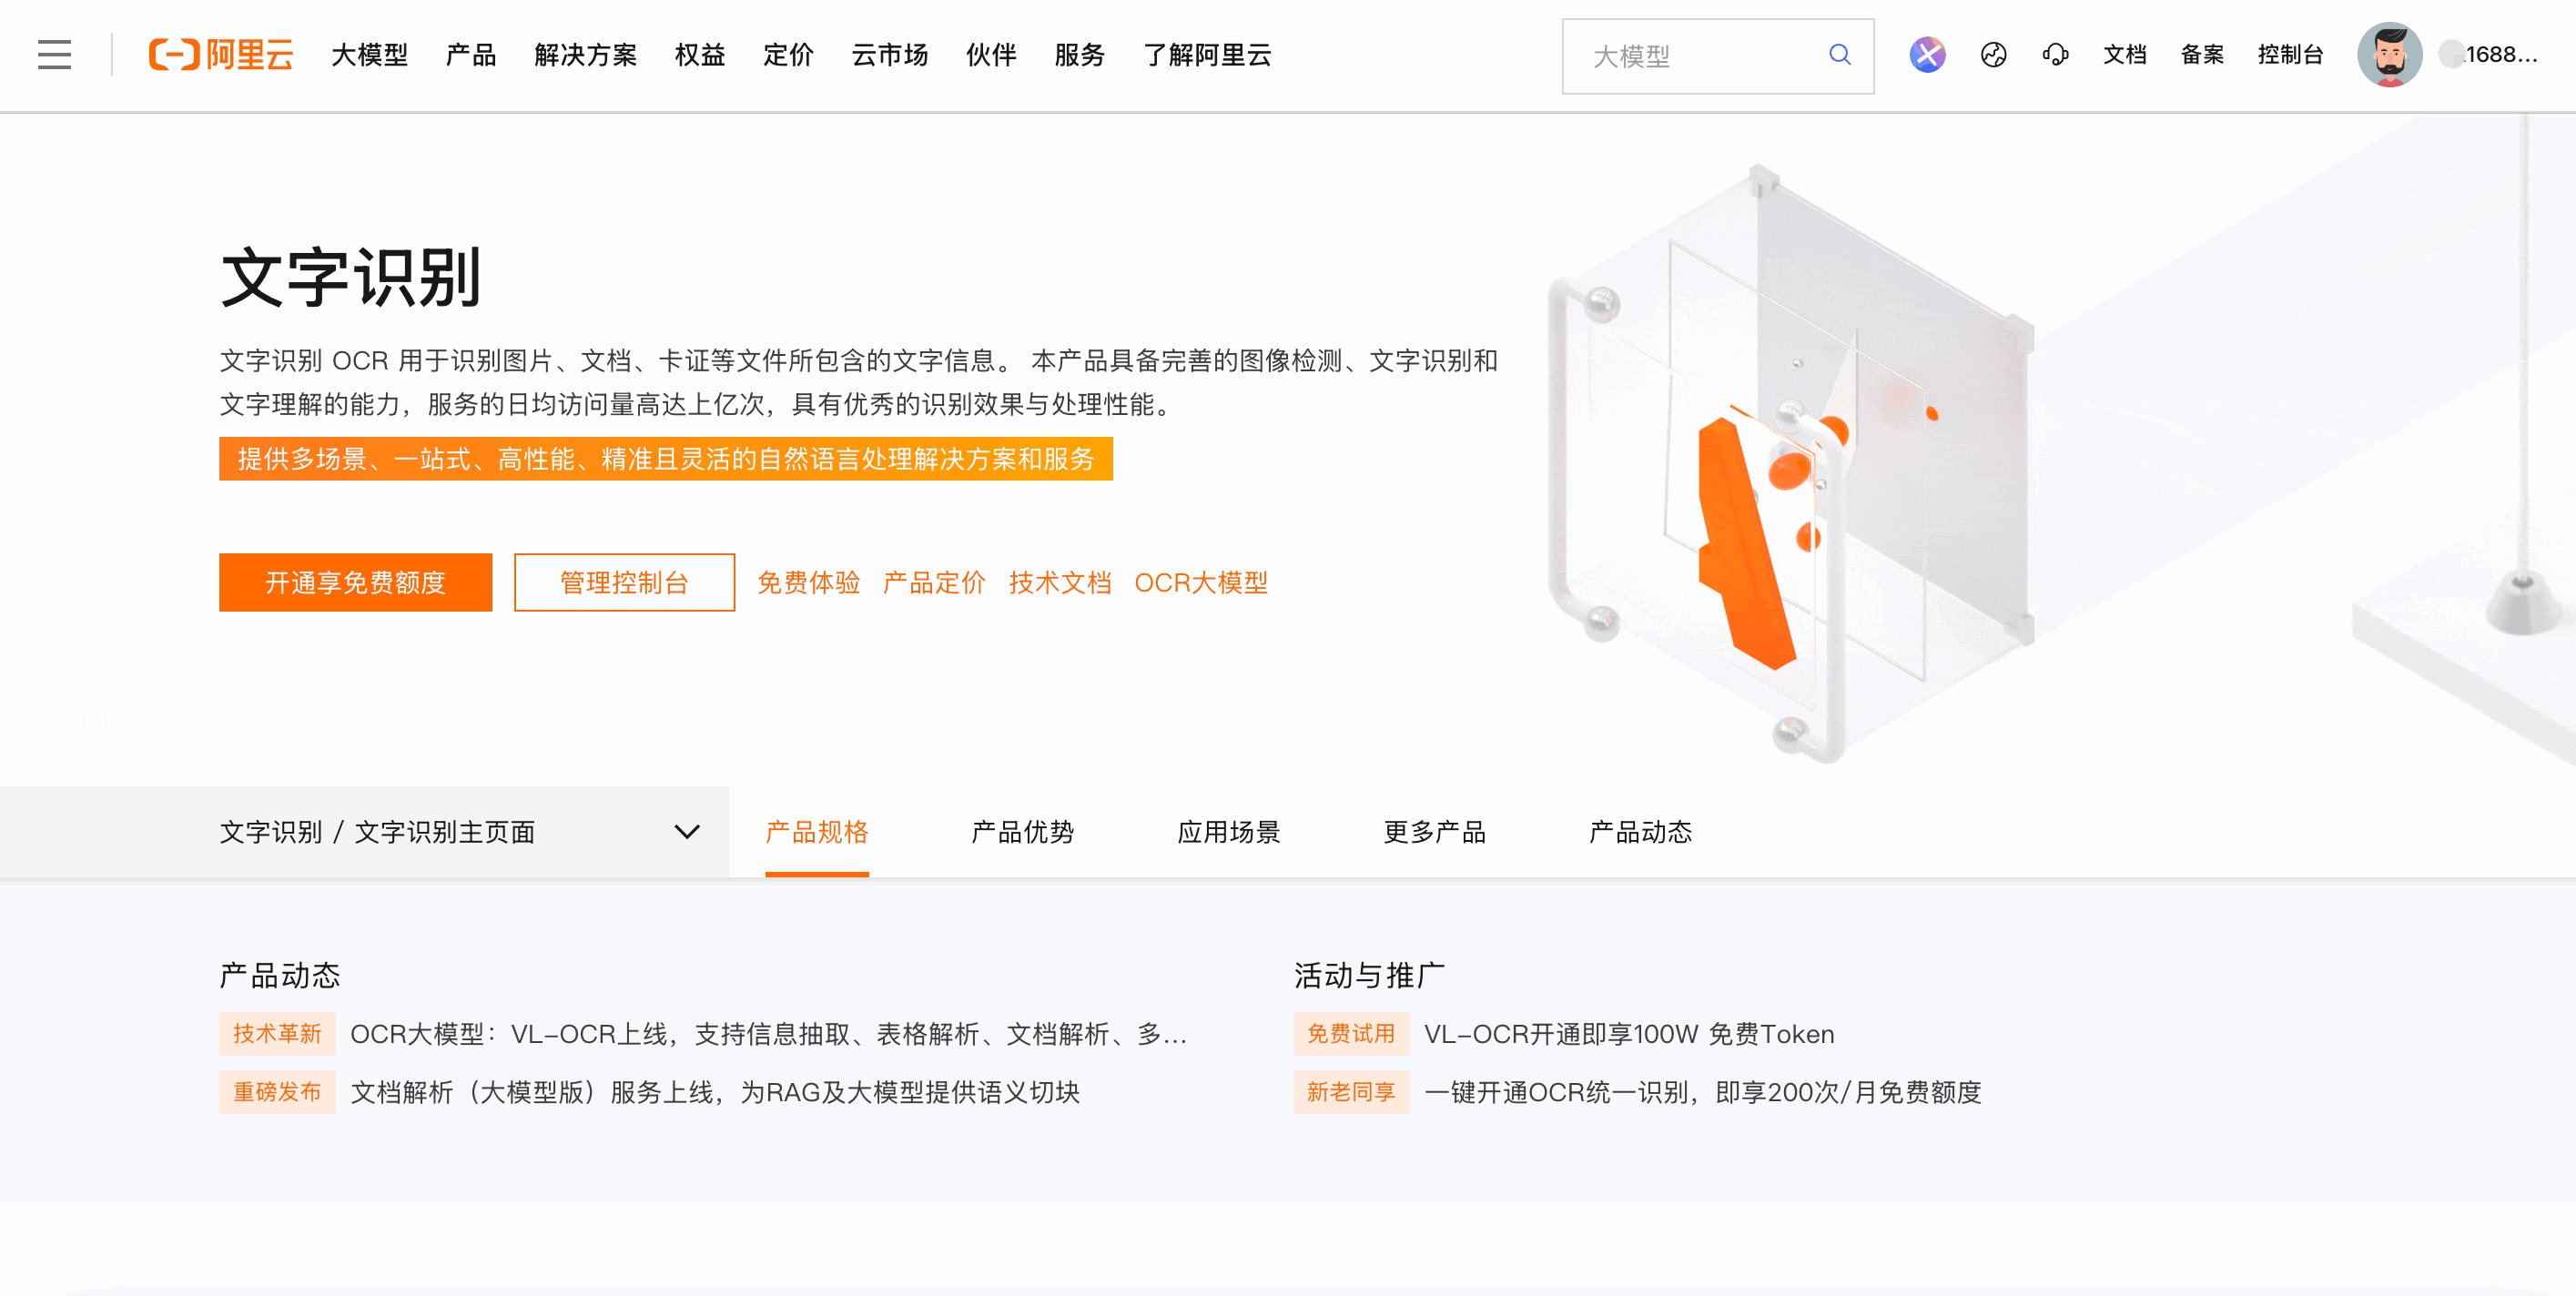Viewport: 2576px width, 1296px height.
Task: Open the 权益 nav menu
Action: (700, 55)
